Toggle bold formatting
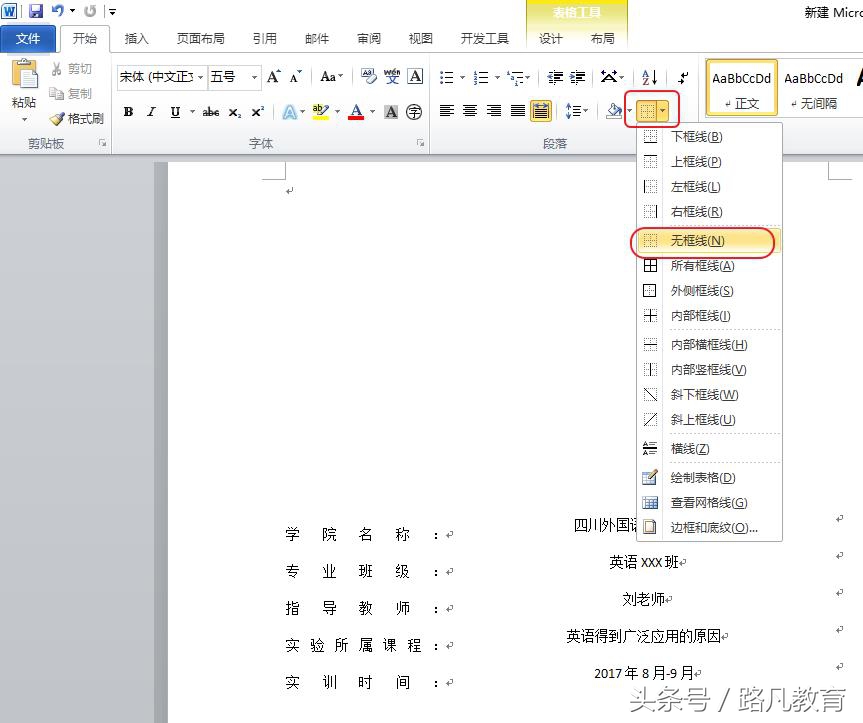Viewport: 863px width, 723px height. 128,112
